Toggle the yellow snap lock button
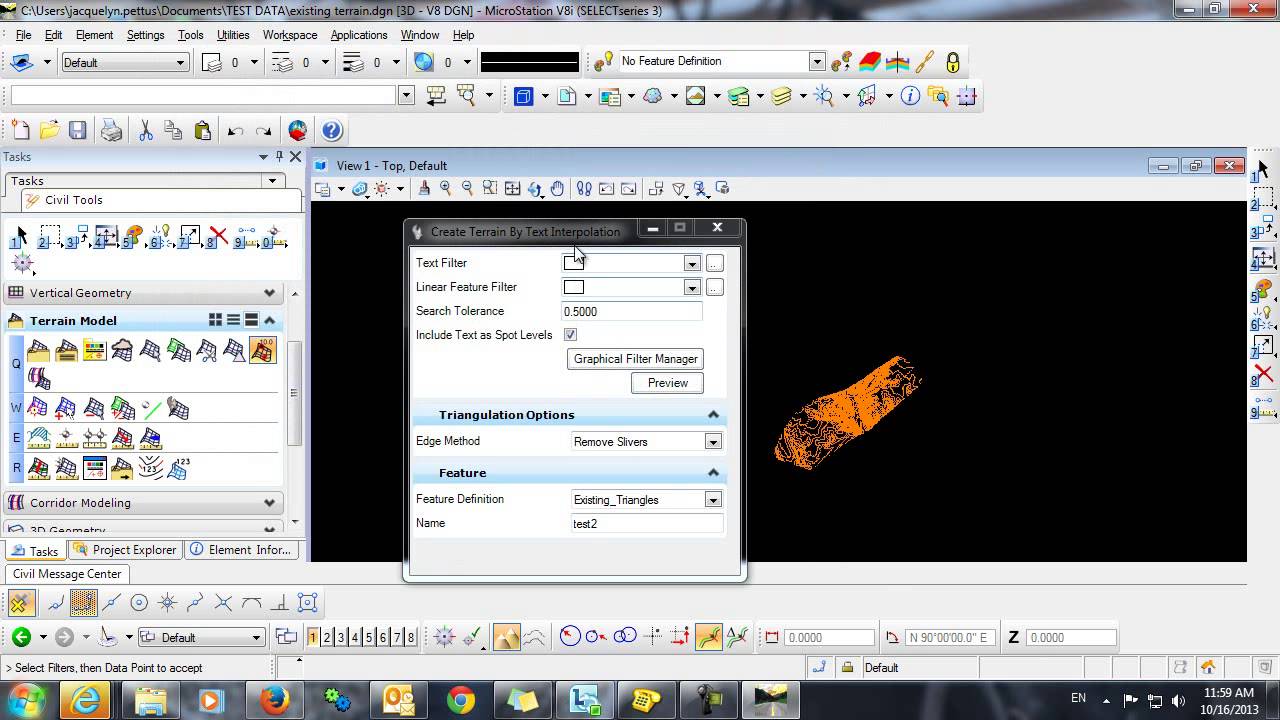 point(21,602)
